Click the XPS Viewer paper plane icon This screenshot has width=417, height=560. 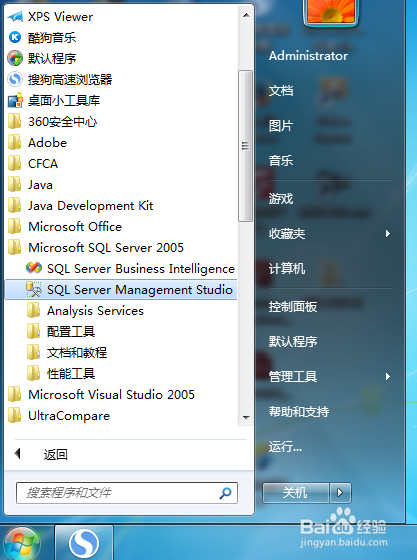click(x=15, y=16)
